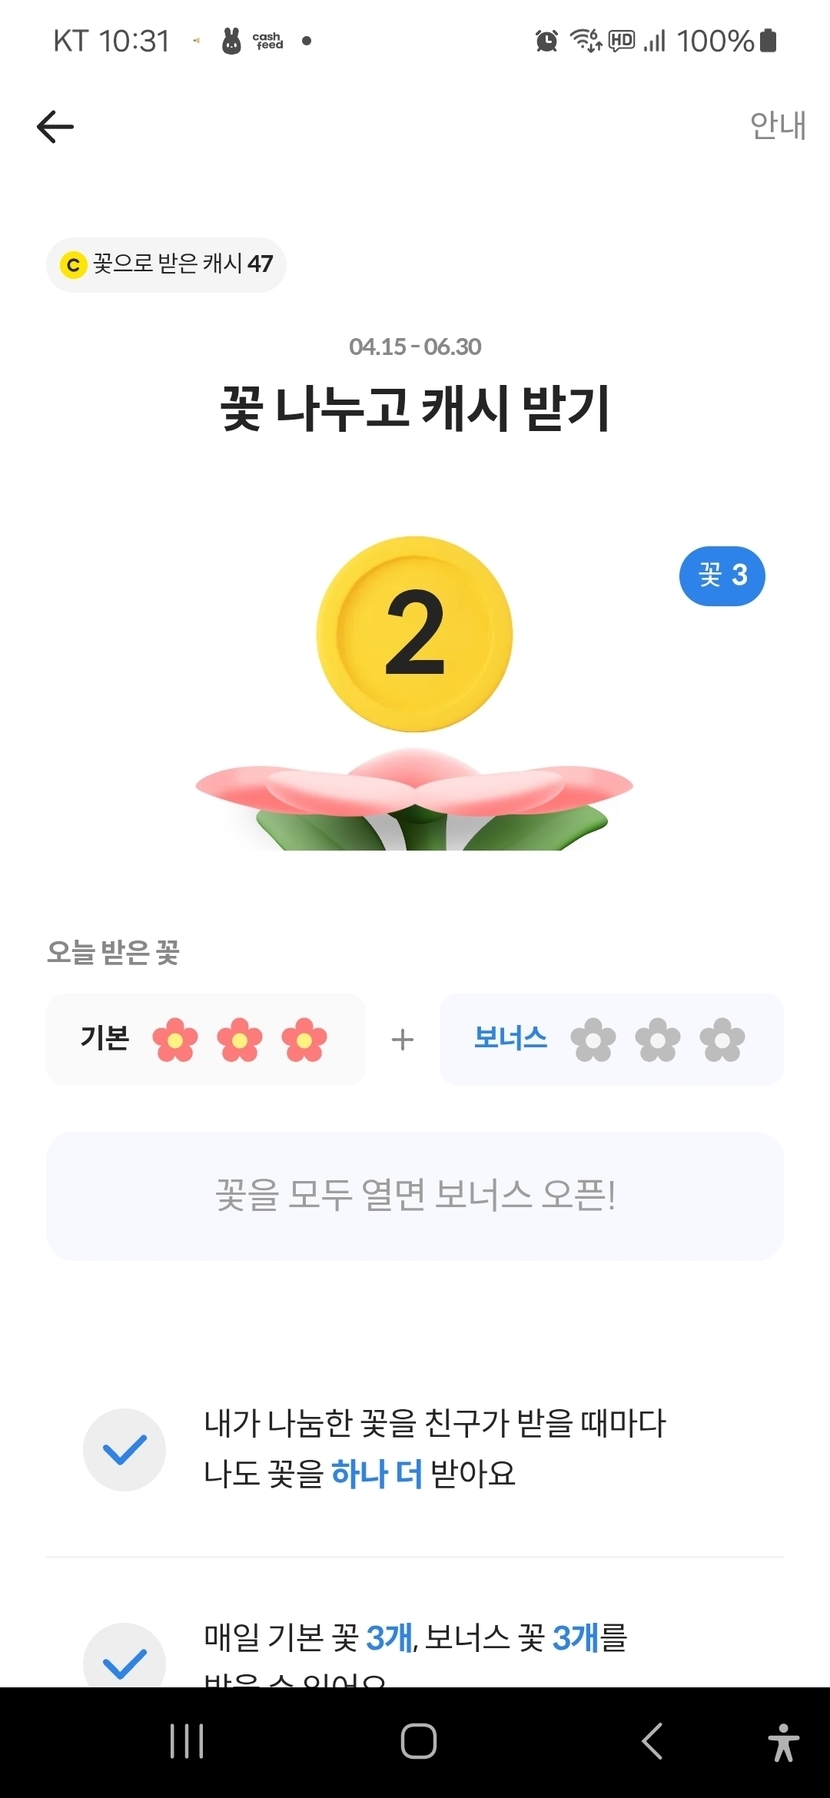Viewport: 830px width, 1798px height.
Task: Tap checkmark beside 매일 기본 꽃 3개 text
Action: 124,1658
